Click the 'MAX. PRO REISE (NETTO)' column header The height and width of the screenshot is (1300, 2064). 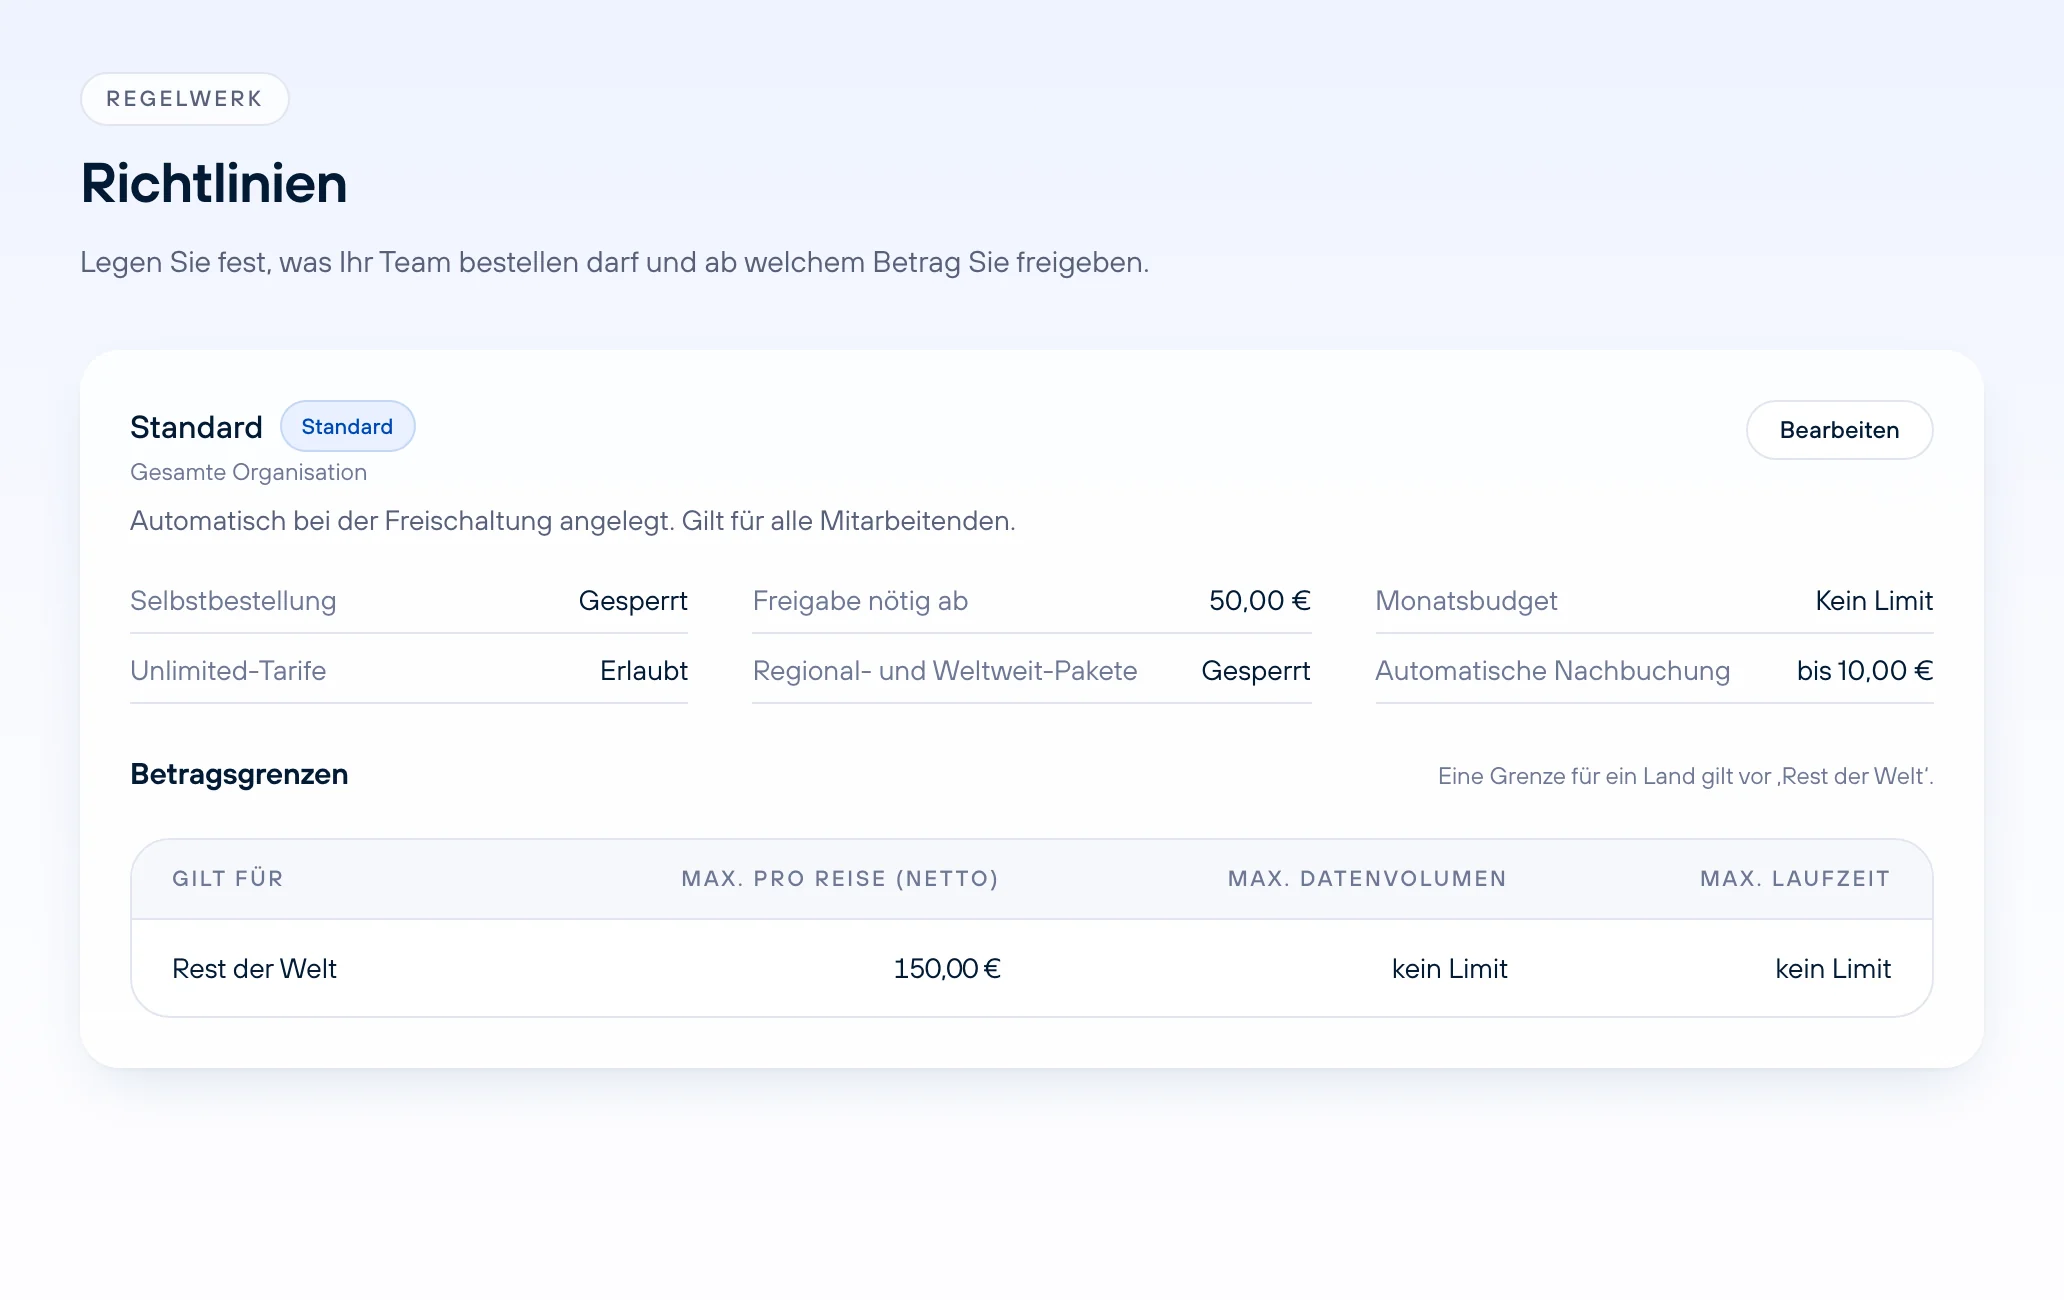tap(840, 879)
